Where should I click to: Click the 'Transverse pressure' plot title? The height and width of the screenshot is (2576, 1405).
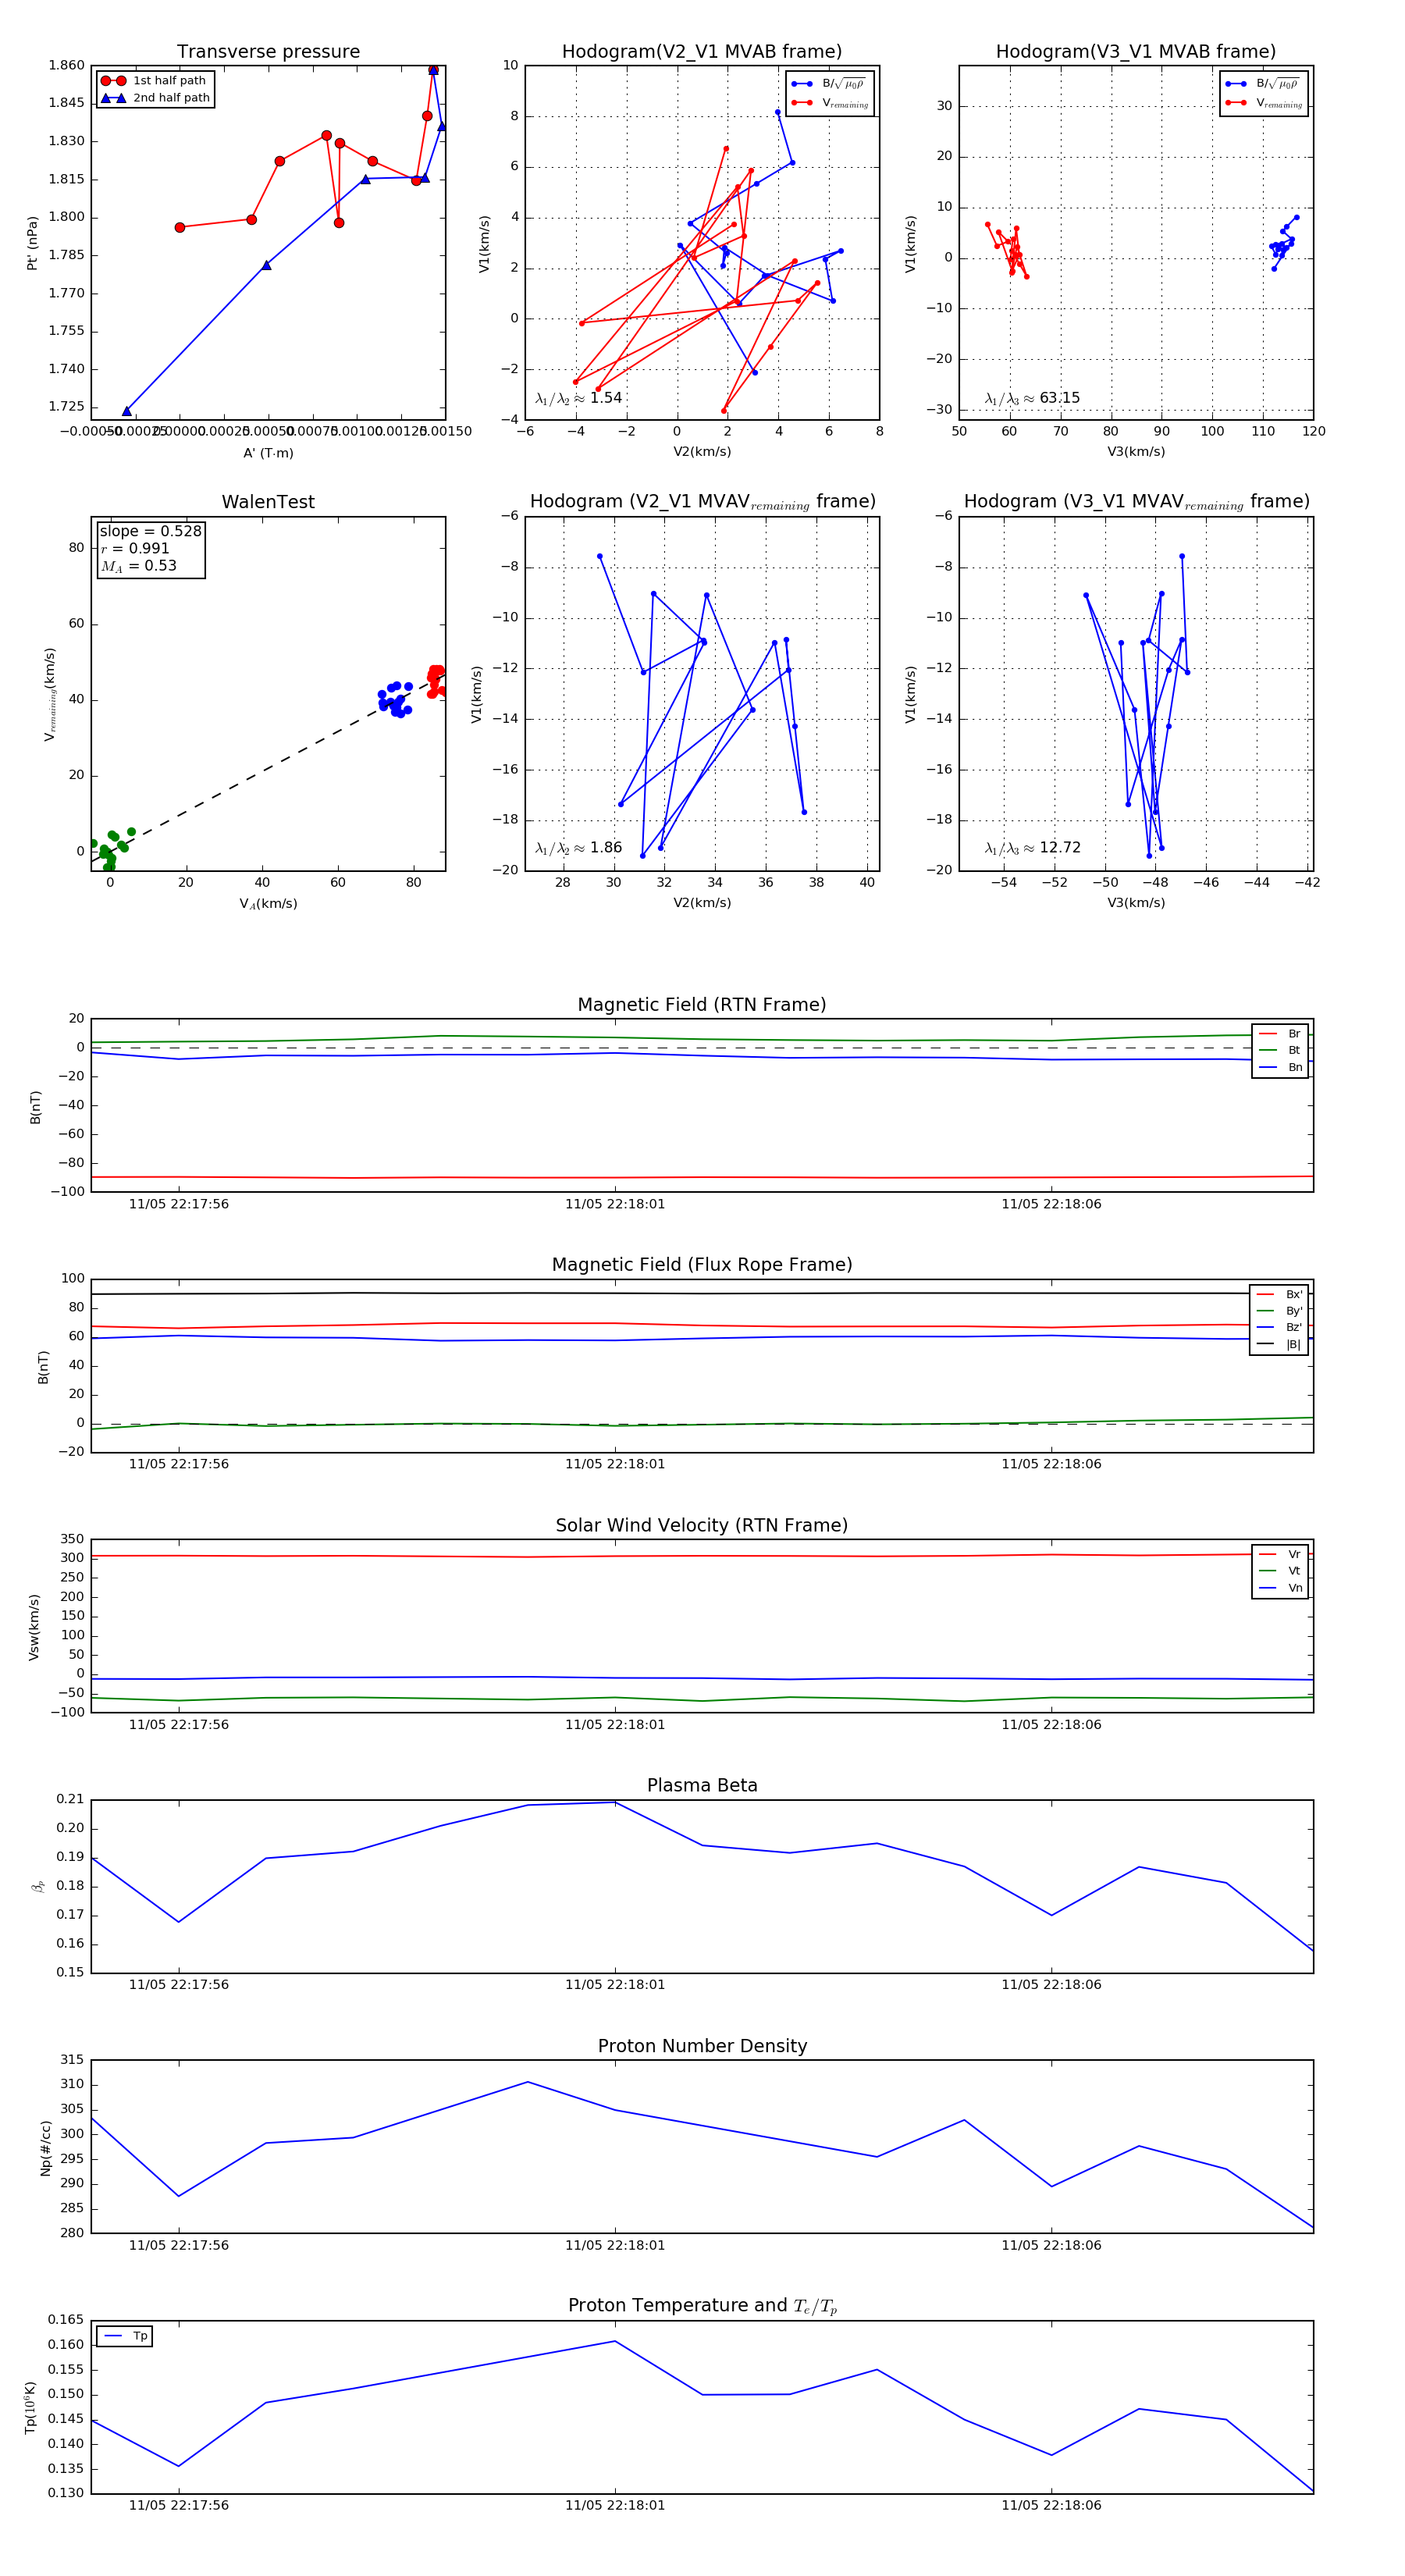point(268,52)
